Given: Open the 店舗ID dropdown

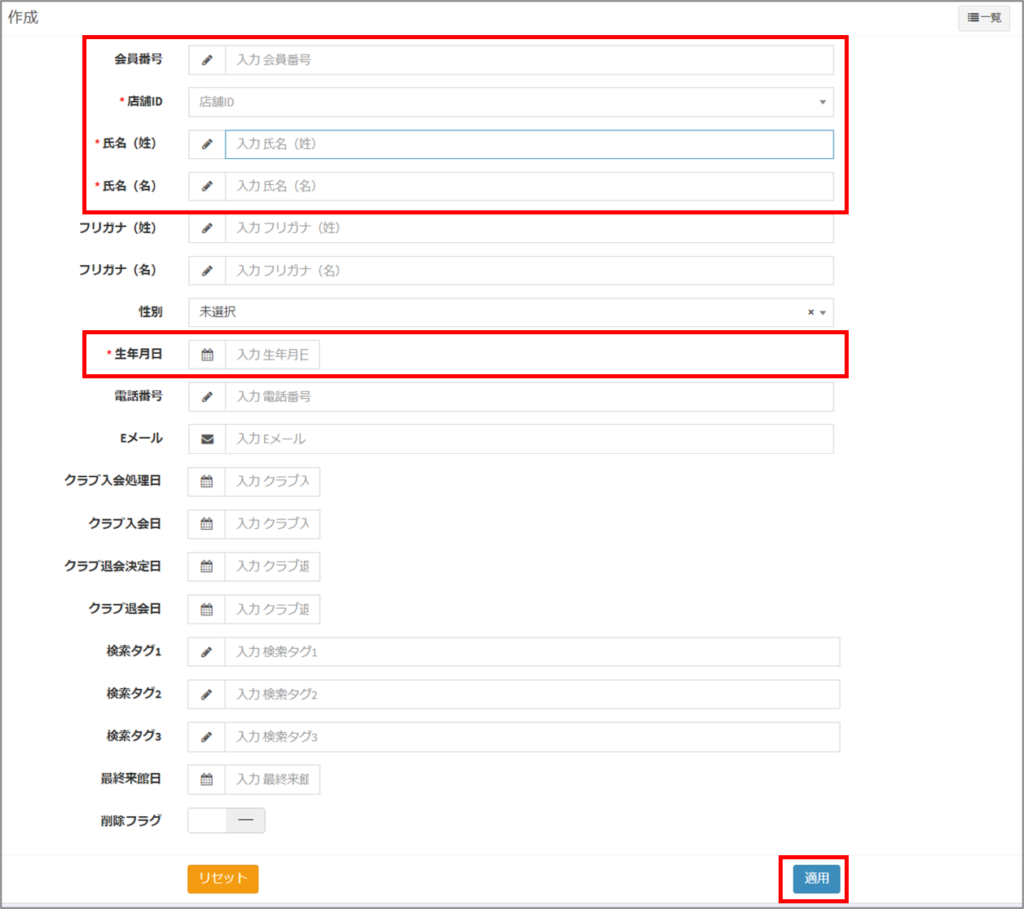Looking at the screenshot, I should click(x=510, y=102).
